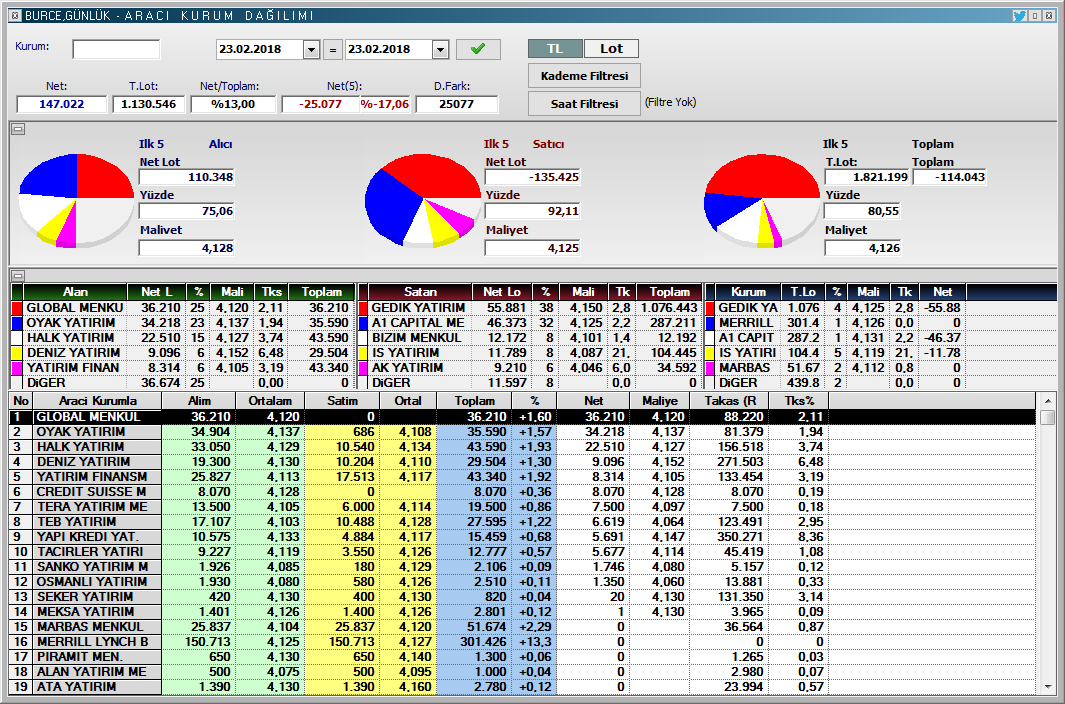The image size is (1065, 704).
Task: Click the scroll down arrow of broker list
Action: tap(1047, 687)
